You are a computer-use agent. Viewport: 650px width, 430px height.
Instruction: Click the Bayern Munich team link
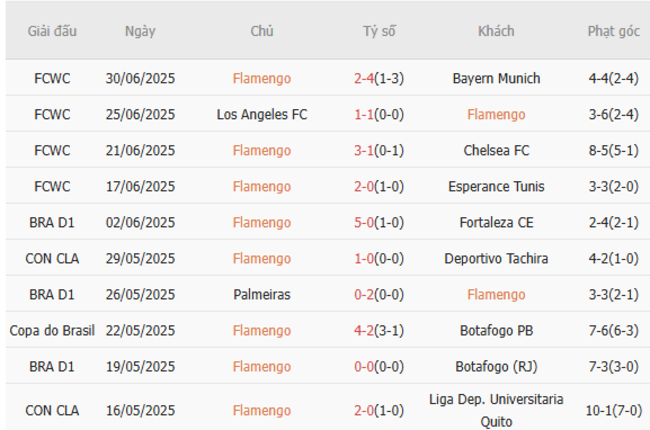pos(496,78)
